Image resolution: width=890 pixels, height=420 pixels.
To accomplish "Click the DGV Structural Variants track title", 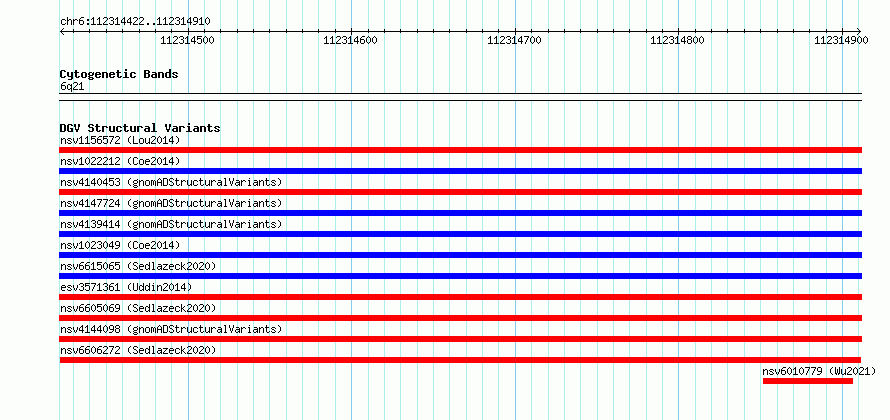I will (x=140, y=128).
